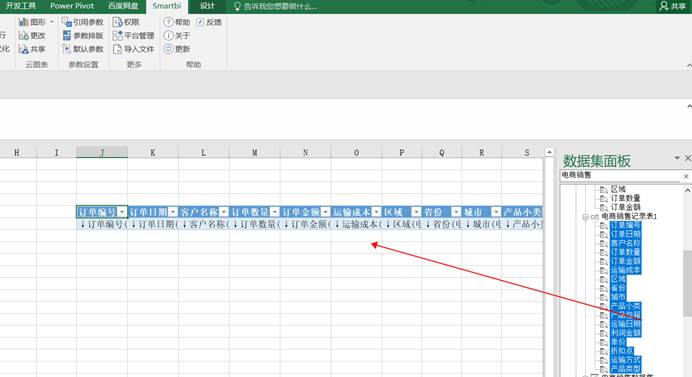Open the 权限 settings
The width and height of the screenshot is (692, 377).
(x=126, y=22)
